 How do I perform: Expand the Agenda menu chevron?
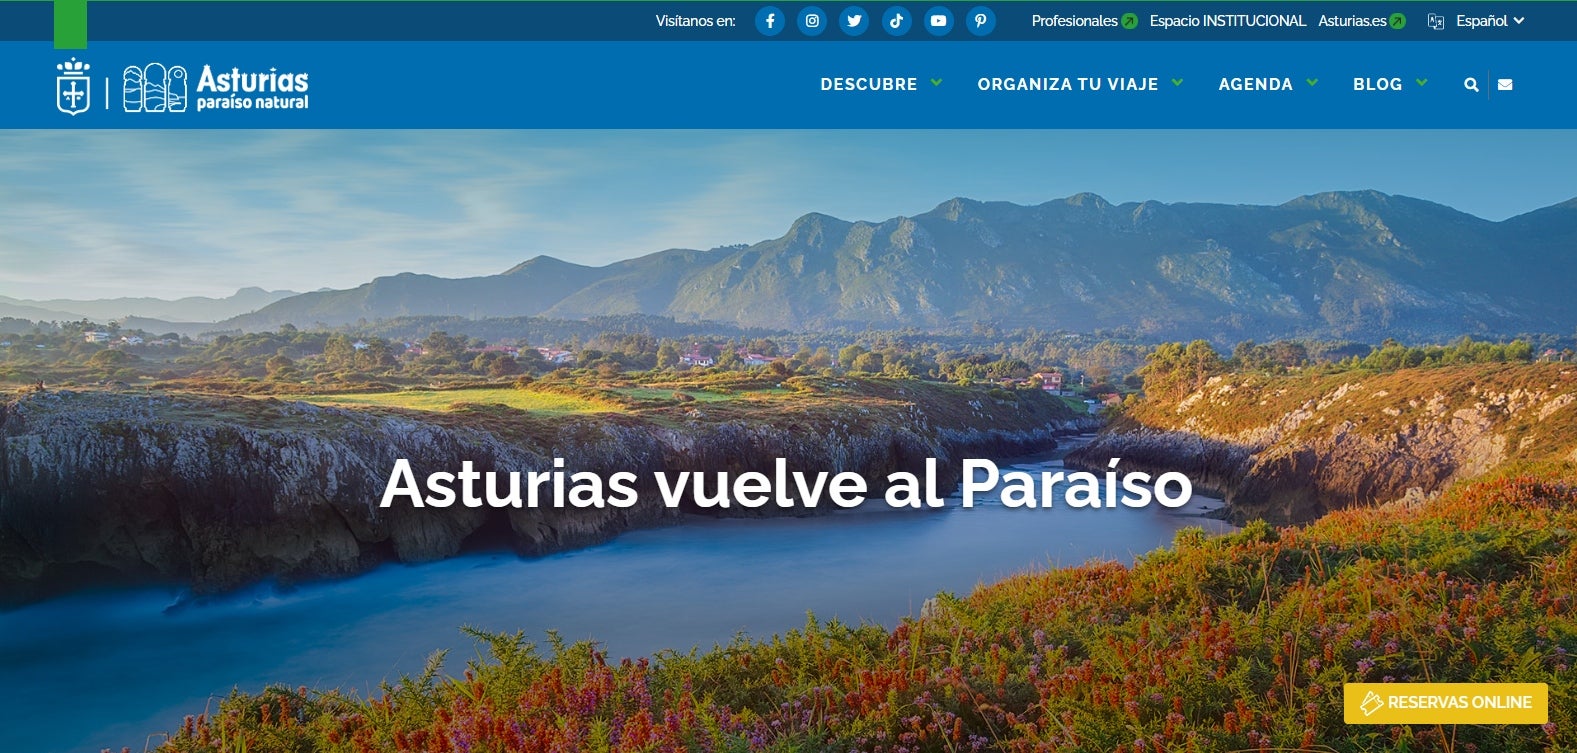[1312, 83]
